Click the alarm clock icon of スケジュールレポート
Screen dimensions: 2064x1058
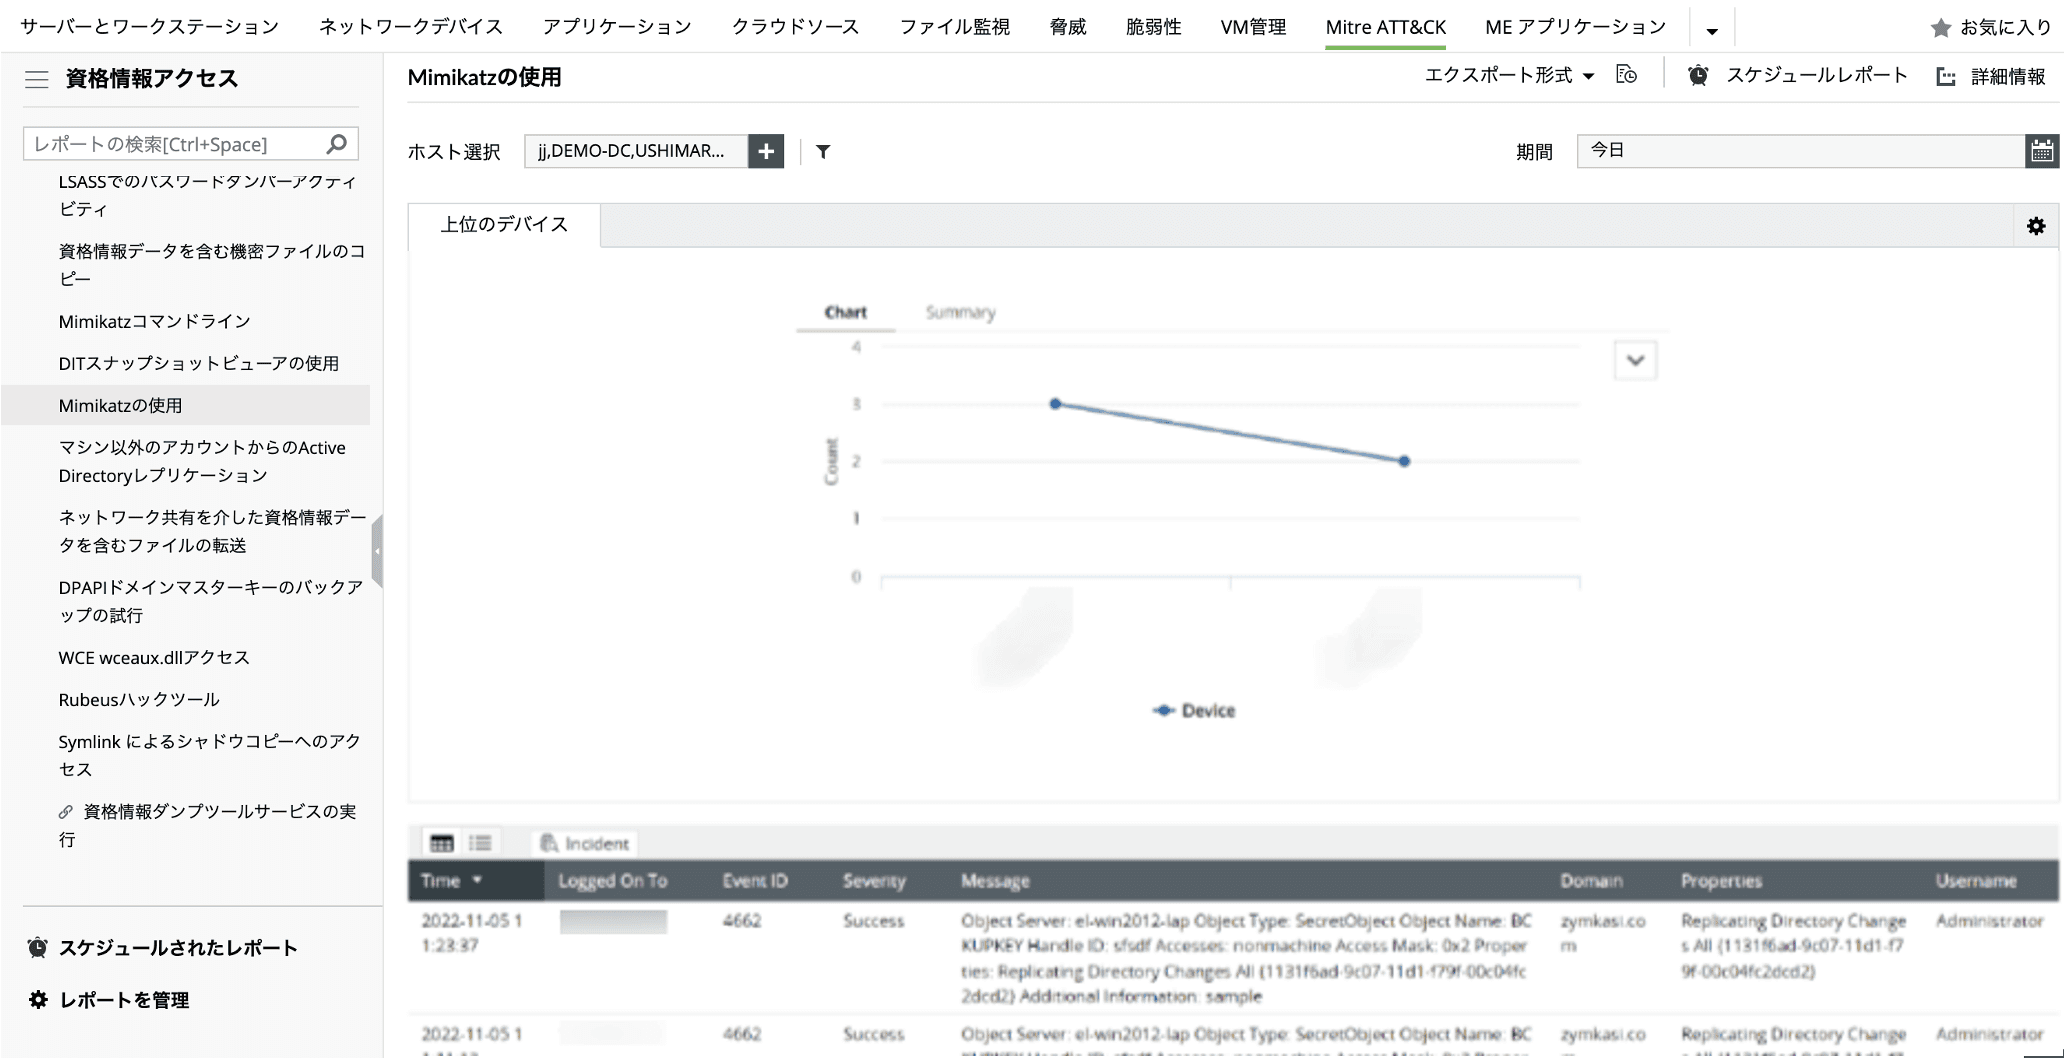(1698, 75)
